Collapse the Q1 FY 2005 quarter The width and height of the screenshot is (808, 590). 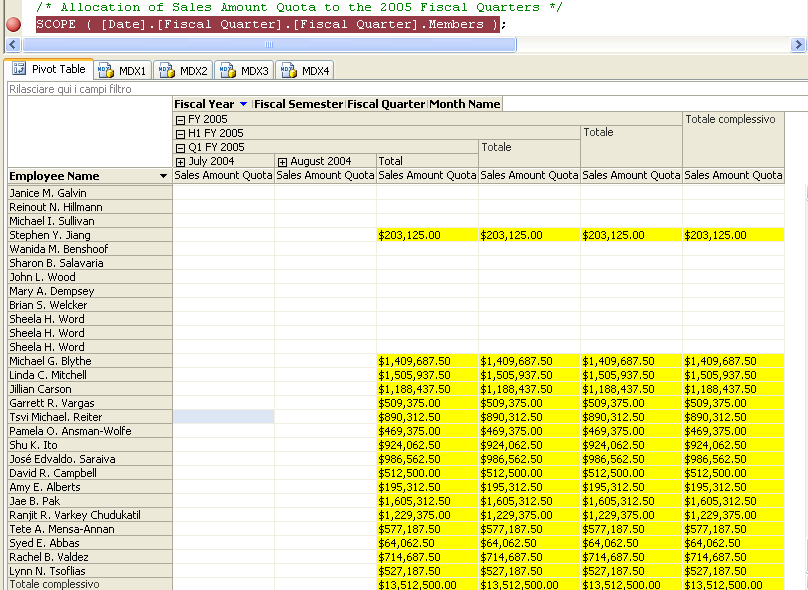pos(180,147)
